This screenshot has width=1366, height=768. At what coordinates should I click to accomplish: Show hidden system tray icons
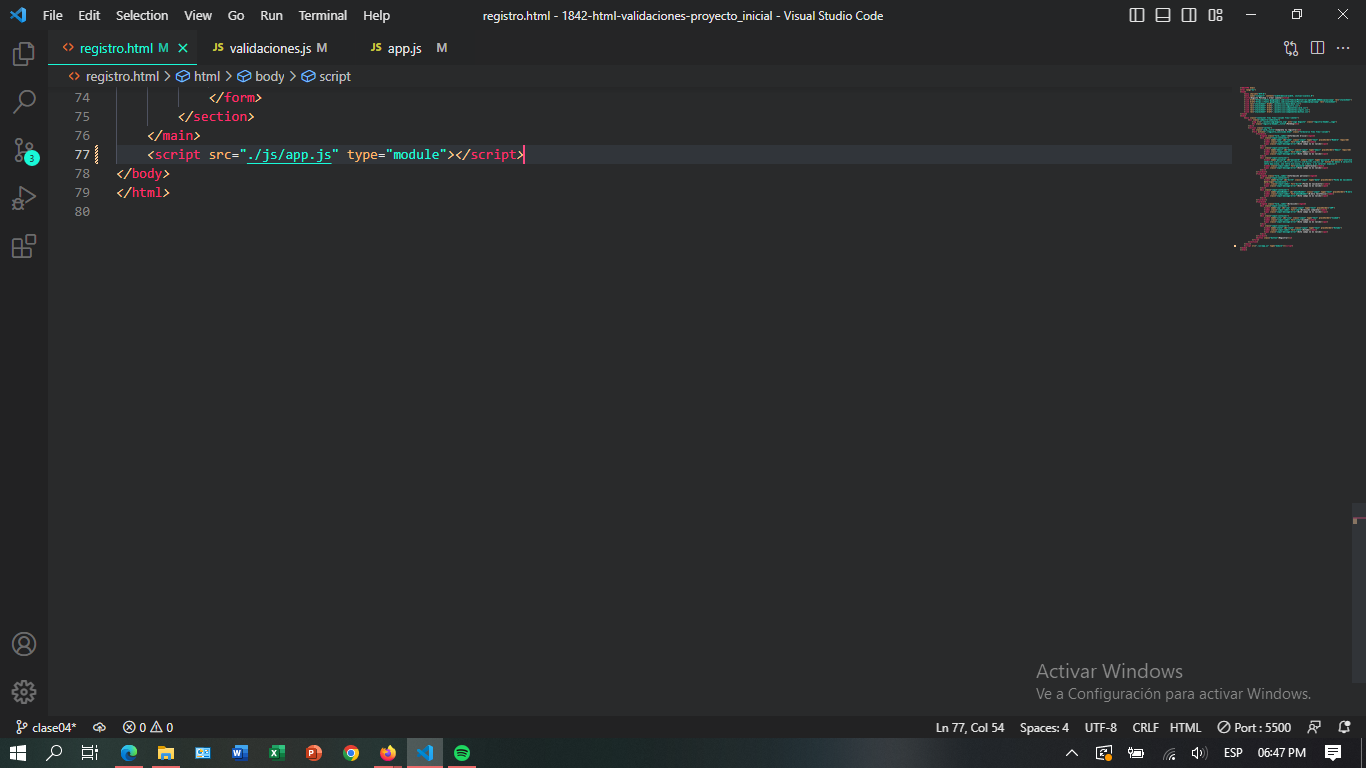[1072, 753]
